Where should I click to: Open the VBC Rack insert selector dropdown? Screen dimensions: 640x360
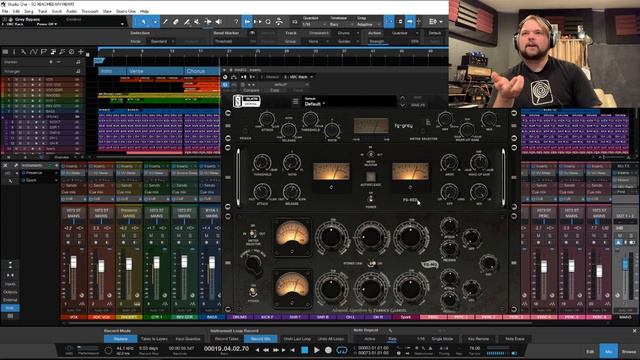pos(298,77)
